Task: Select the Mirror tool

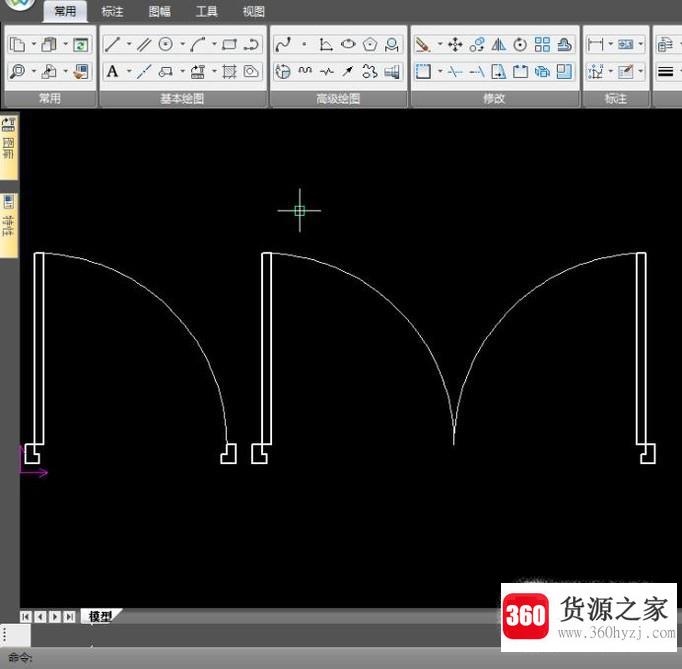Action: [499, 44]
